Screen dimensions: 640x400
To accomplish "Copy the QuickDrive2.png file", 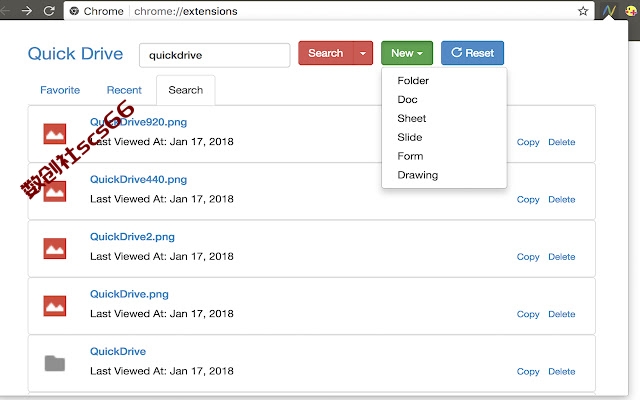I will tap(528, 257).
